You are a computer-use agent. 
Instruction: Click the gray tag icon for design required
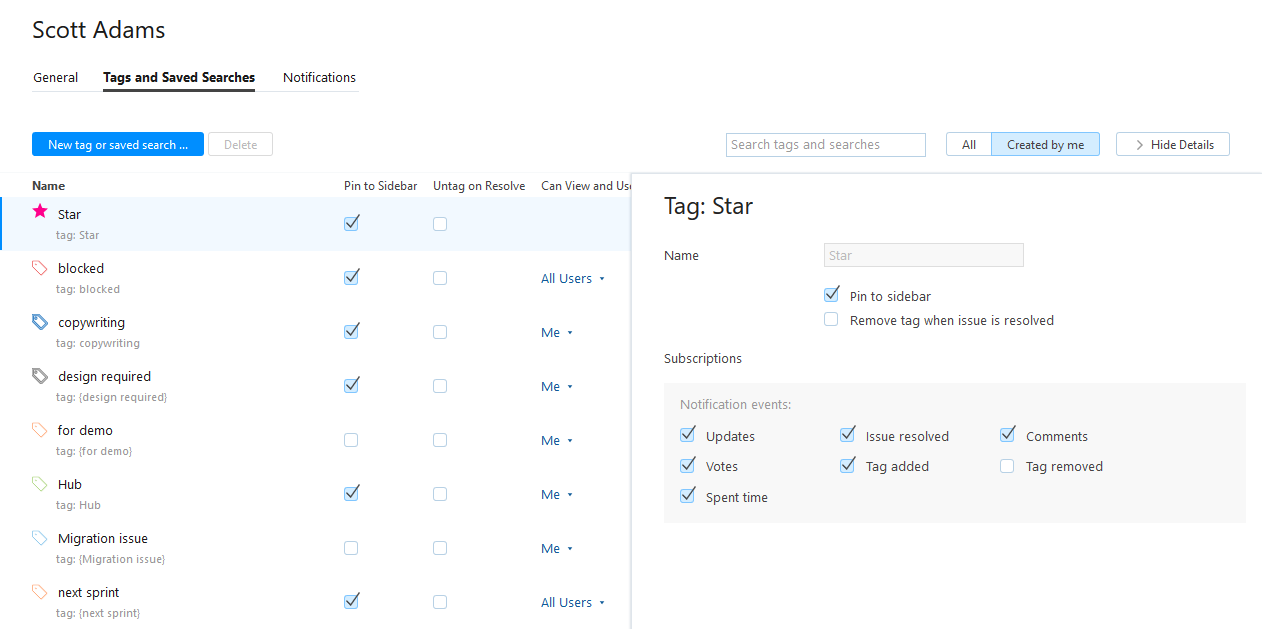[40, 376]
